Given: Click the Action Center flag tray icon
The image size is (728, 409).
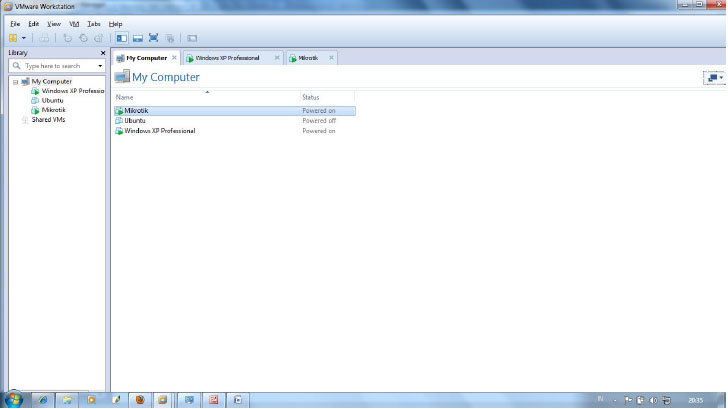Looking at the screenshot, I should pyautogui.click(x=628, y=400).
